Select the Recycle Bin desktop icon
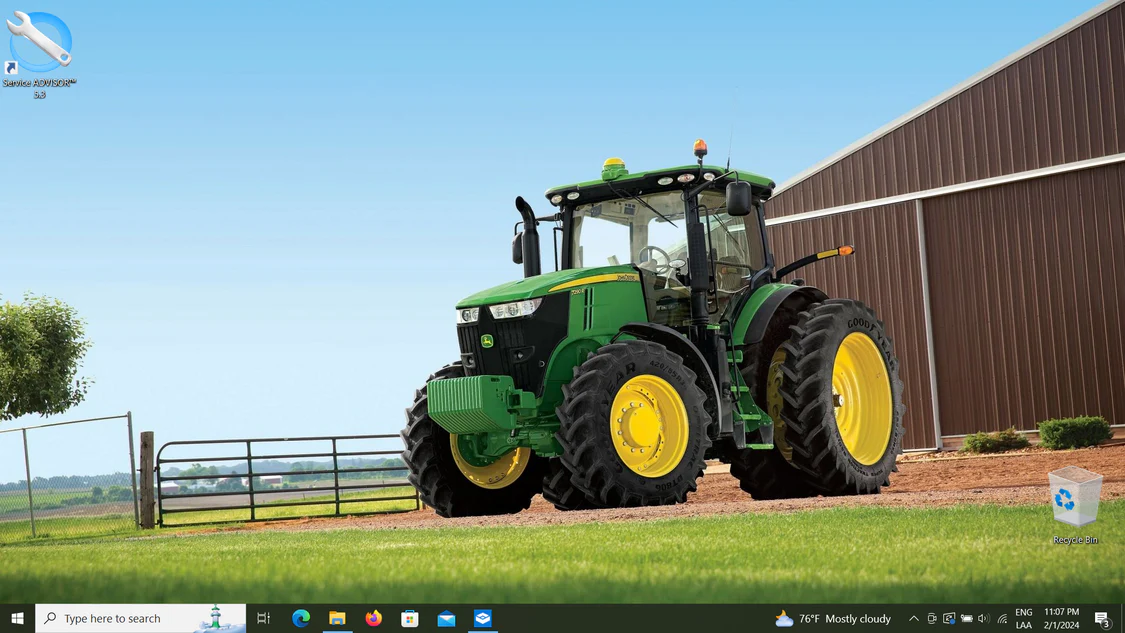This screenshot has height=633, width=1125. click(1075, 504)
